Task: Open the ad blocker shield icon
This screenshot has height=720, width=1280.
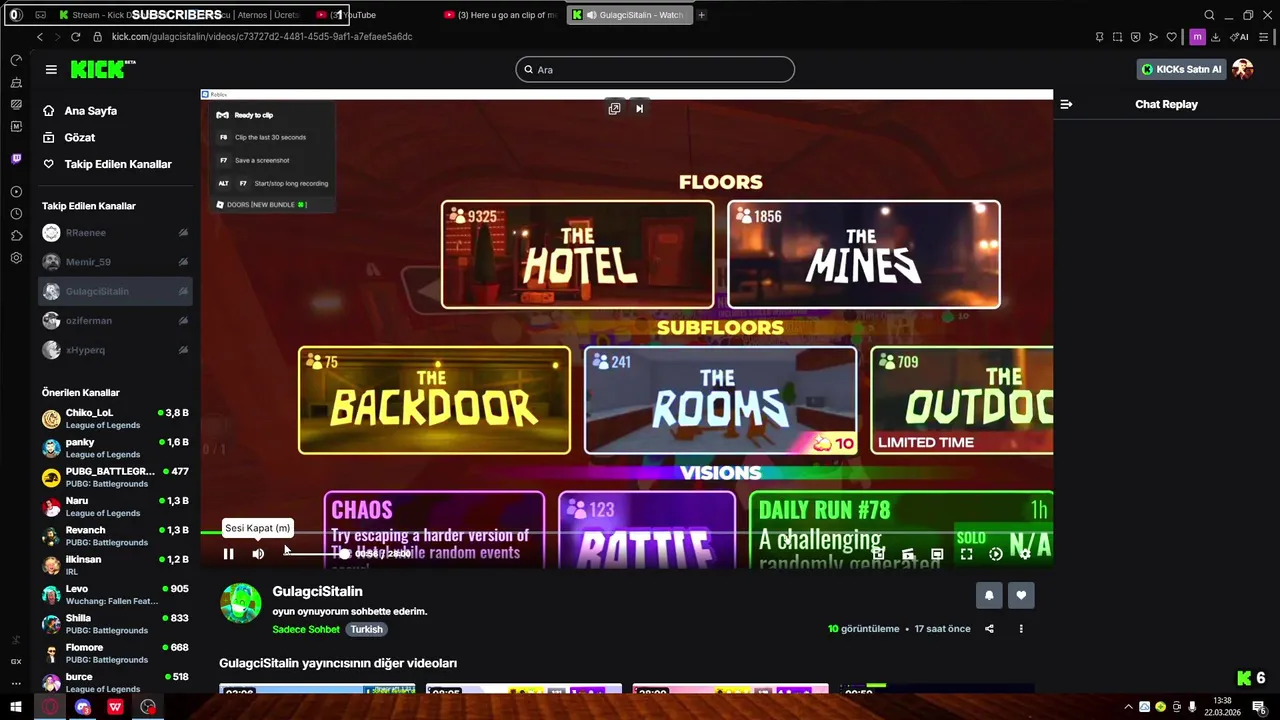Action: [1135, 37]
